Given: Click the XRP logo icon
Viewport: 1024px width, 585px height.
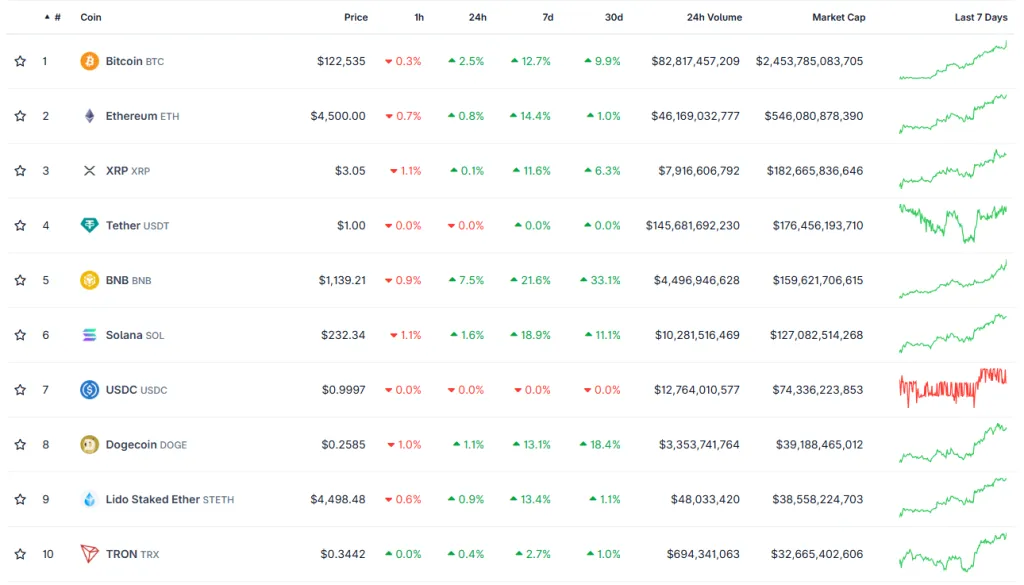Looking at the screenshot, I should click(x=90, y=171).
